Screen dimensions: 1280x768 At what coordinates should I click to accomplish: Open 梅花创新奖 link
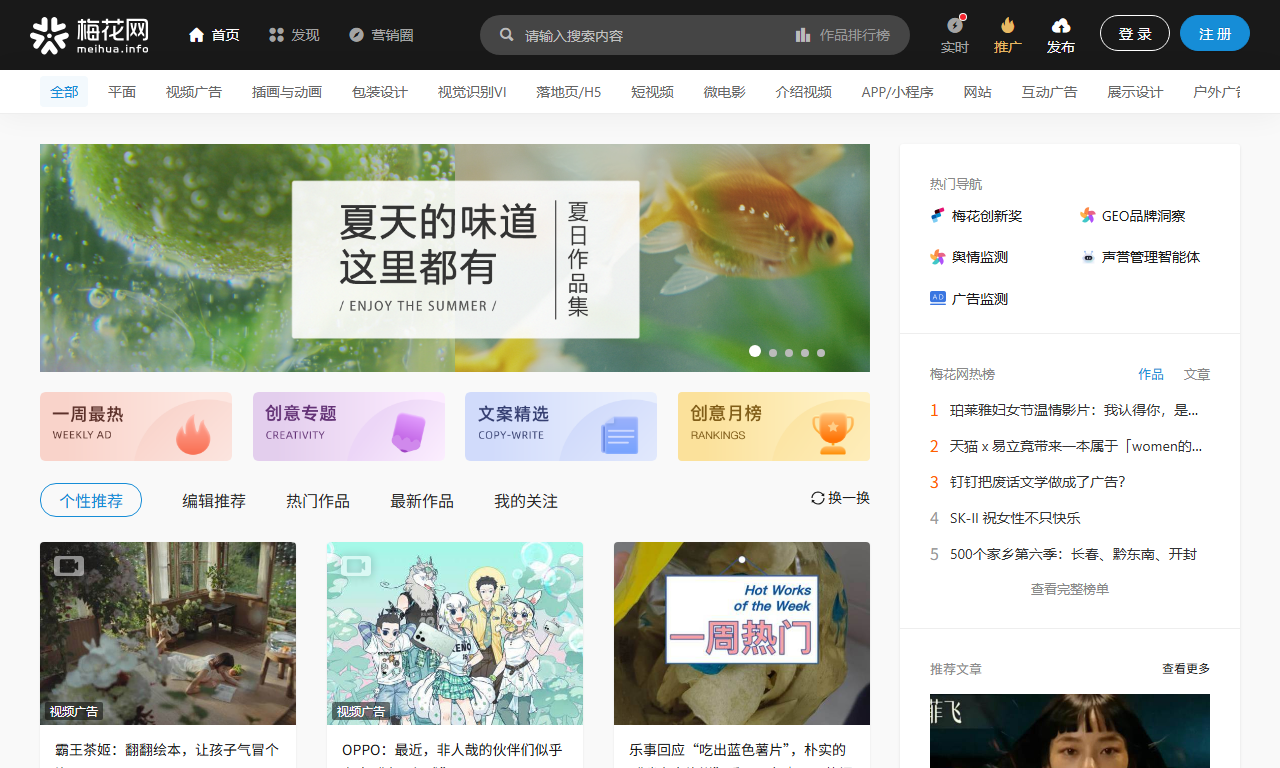pyautogui.click(x=977, y=216)
